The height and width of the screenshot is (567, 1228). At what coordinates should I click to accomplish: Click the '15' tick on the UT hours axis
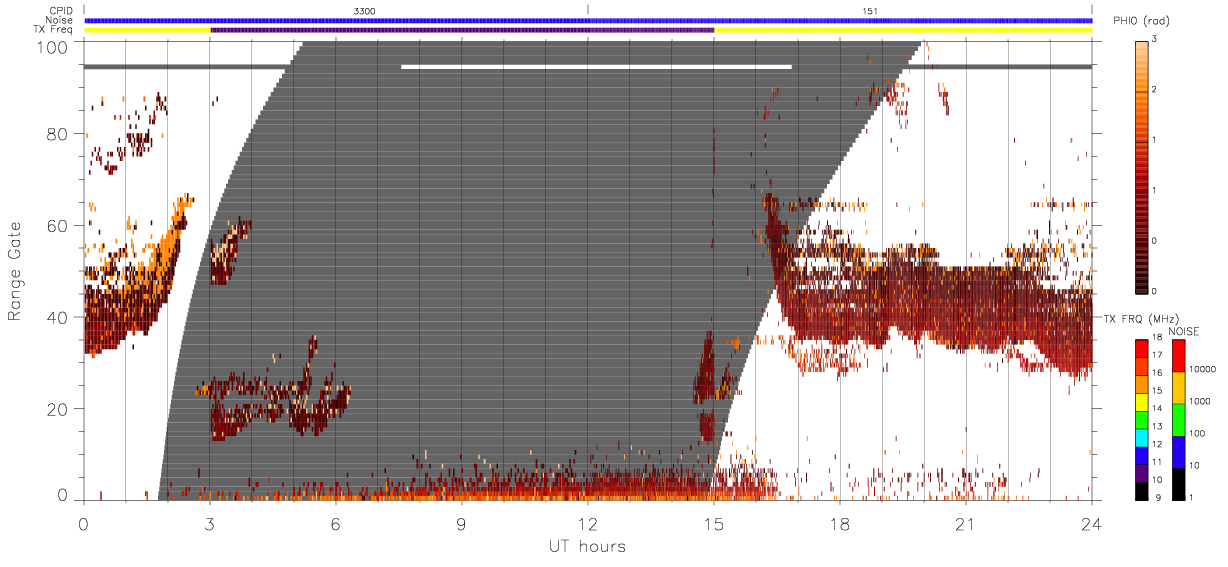pos(714,524)
